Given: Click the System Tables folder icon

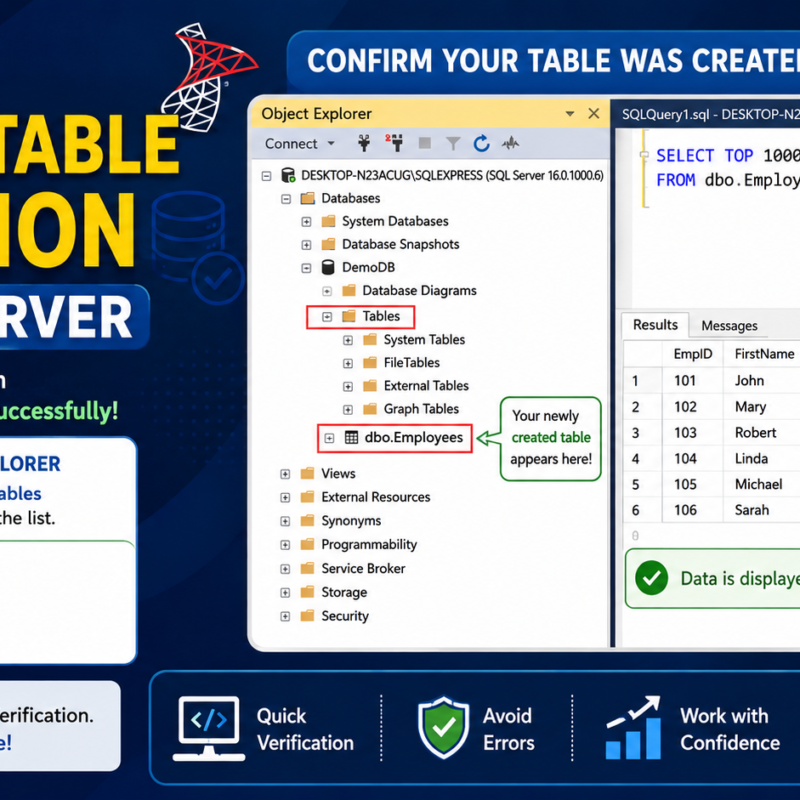Looking at the screenshot, I should click(x=370, y=339).
